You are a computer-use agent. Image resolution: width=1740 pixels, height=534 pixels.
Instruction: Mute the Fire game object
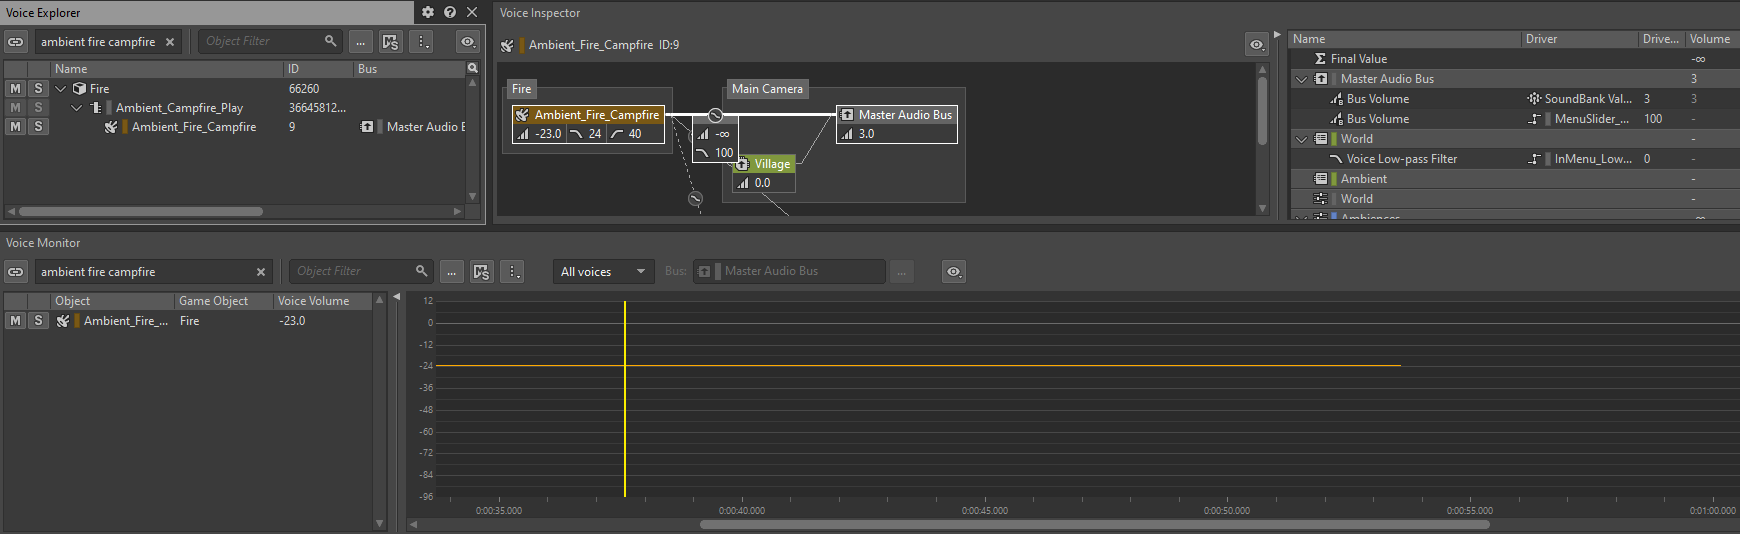click(x=15, y=89)
